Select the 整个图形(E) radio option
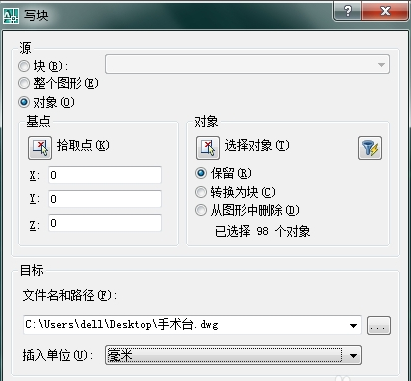The height and width of the screenshot is (381, 411). [24, 83]
